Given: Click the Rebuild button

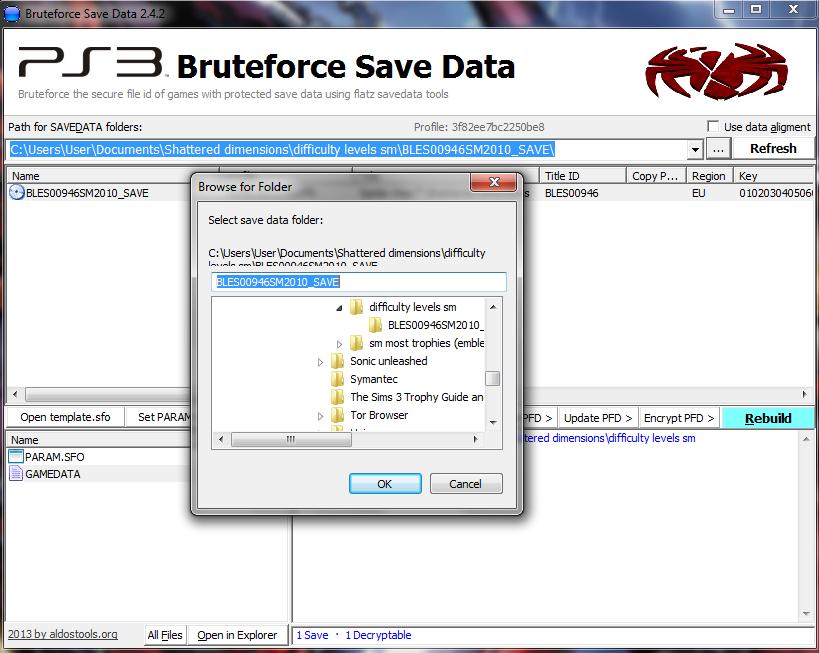Looking at the screenshot, I should tap(768, 418).
